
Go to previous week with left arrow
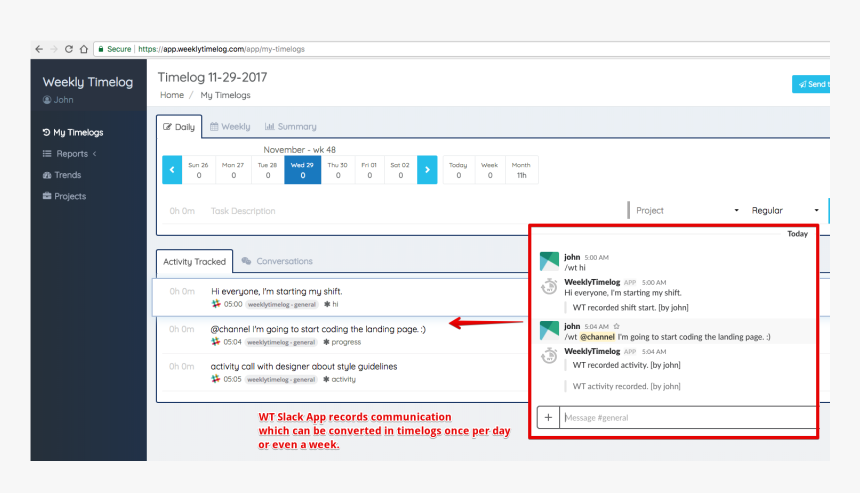(172, 170)
